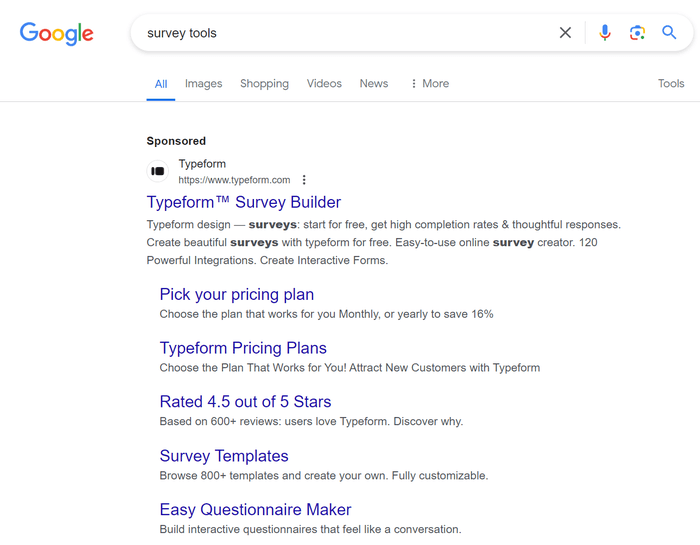Click the Google logo
The image size is (700, 545).
(x=57, y=33)
